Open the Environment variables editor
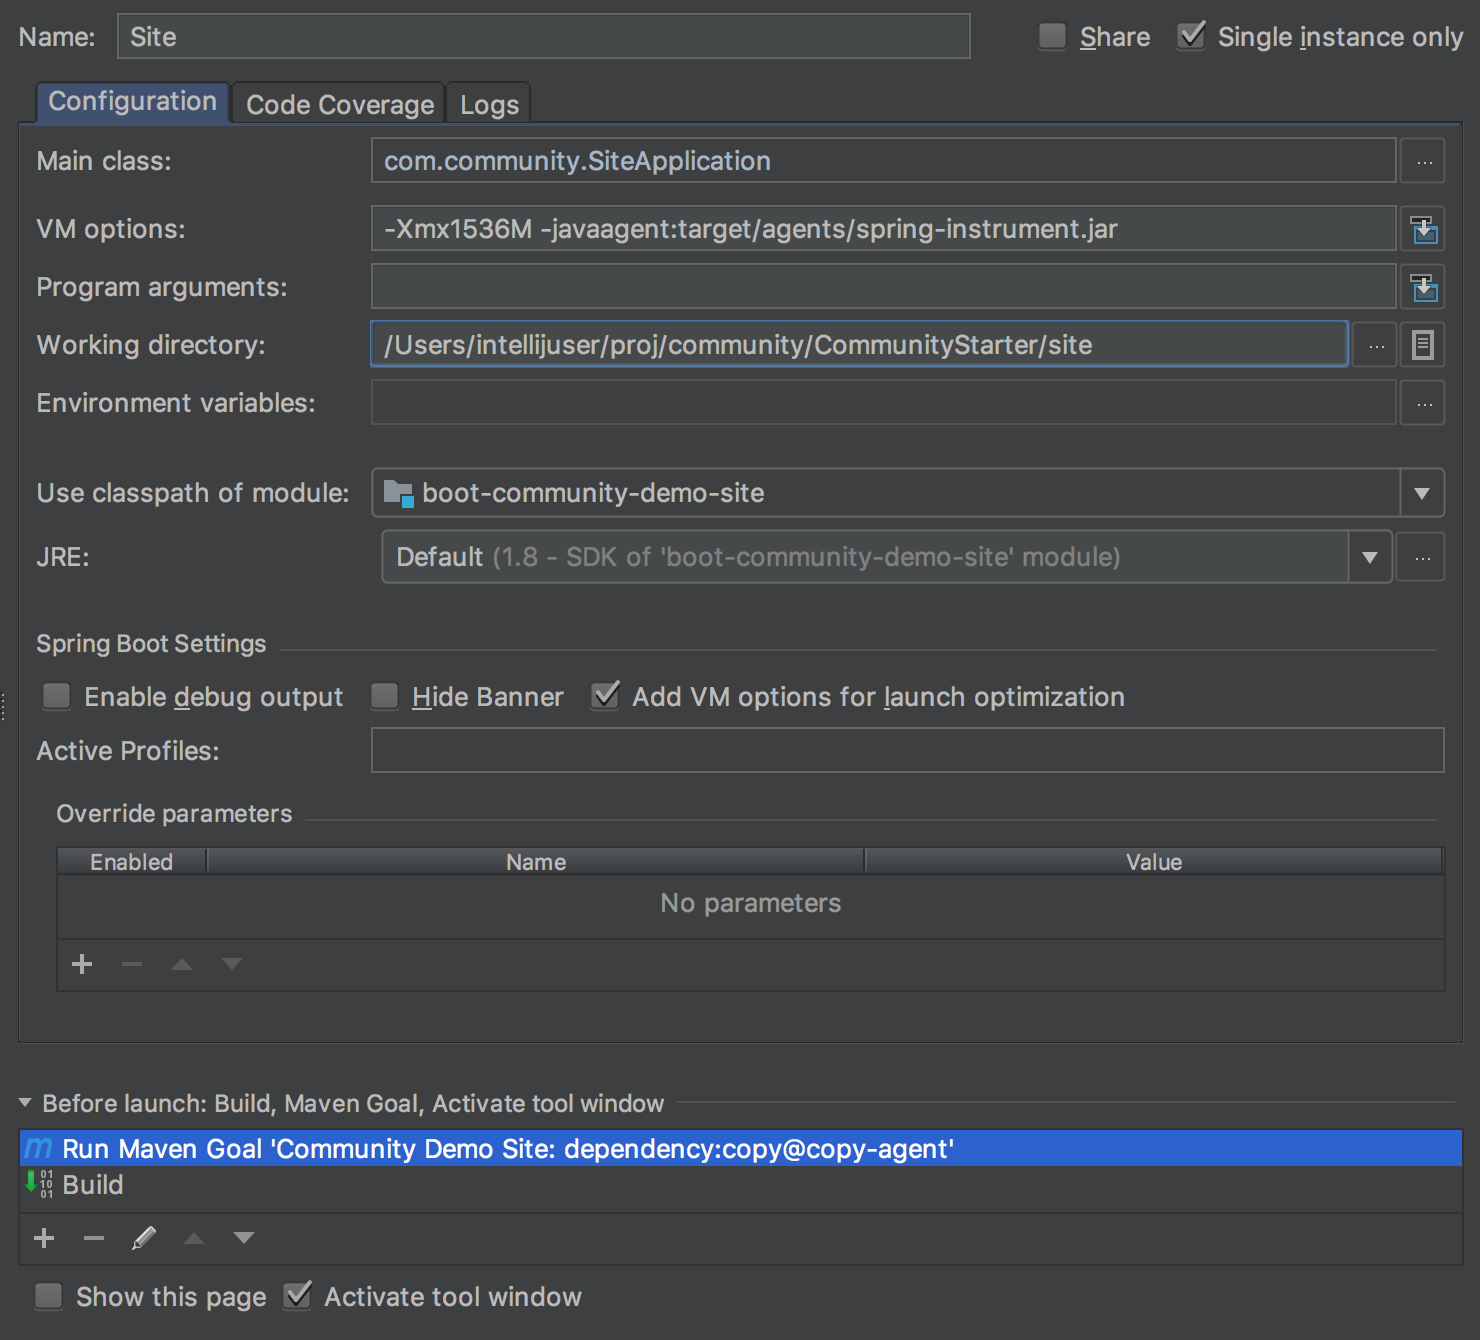Screen dimensions: 1480x1340 coord(1422,402)
